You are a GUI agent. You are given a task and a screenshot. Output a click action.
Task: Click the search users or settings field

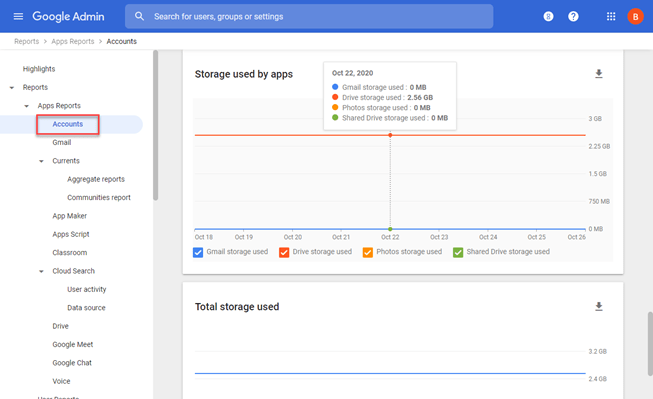(x=309, y=16)
